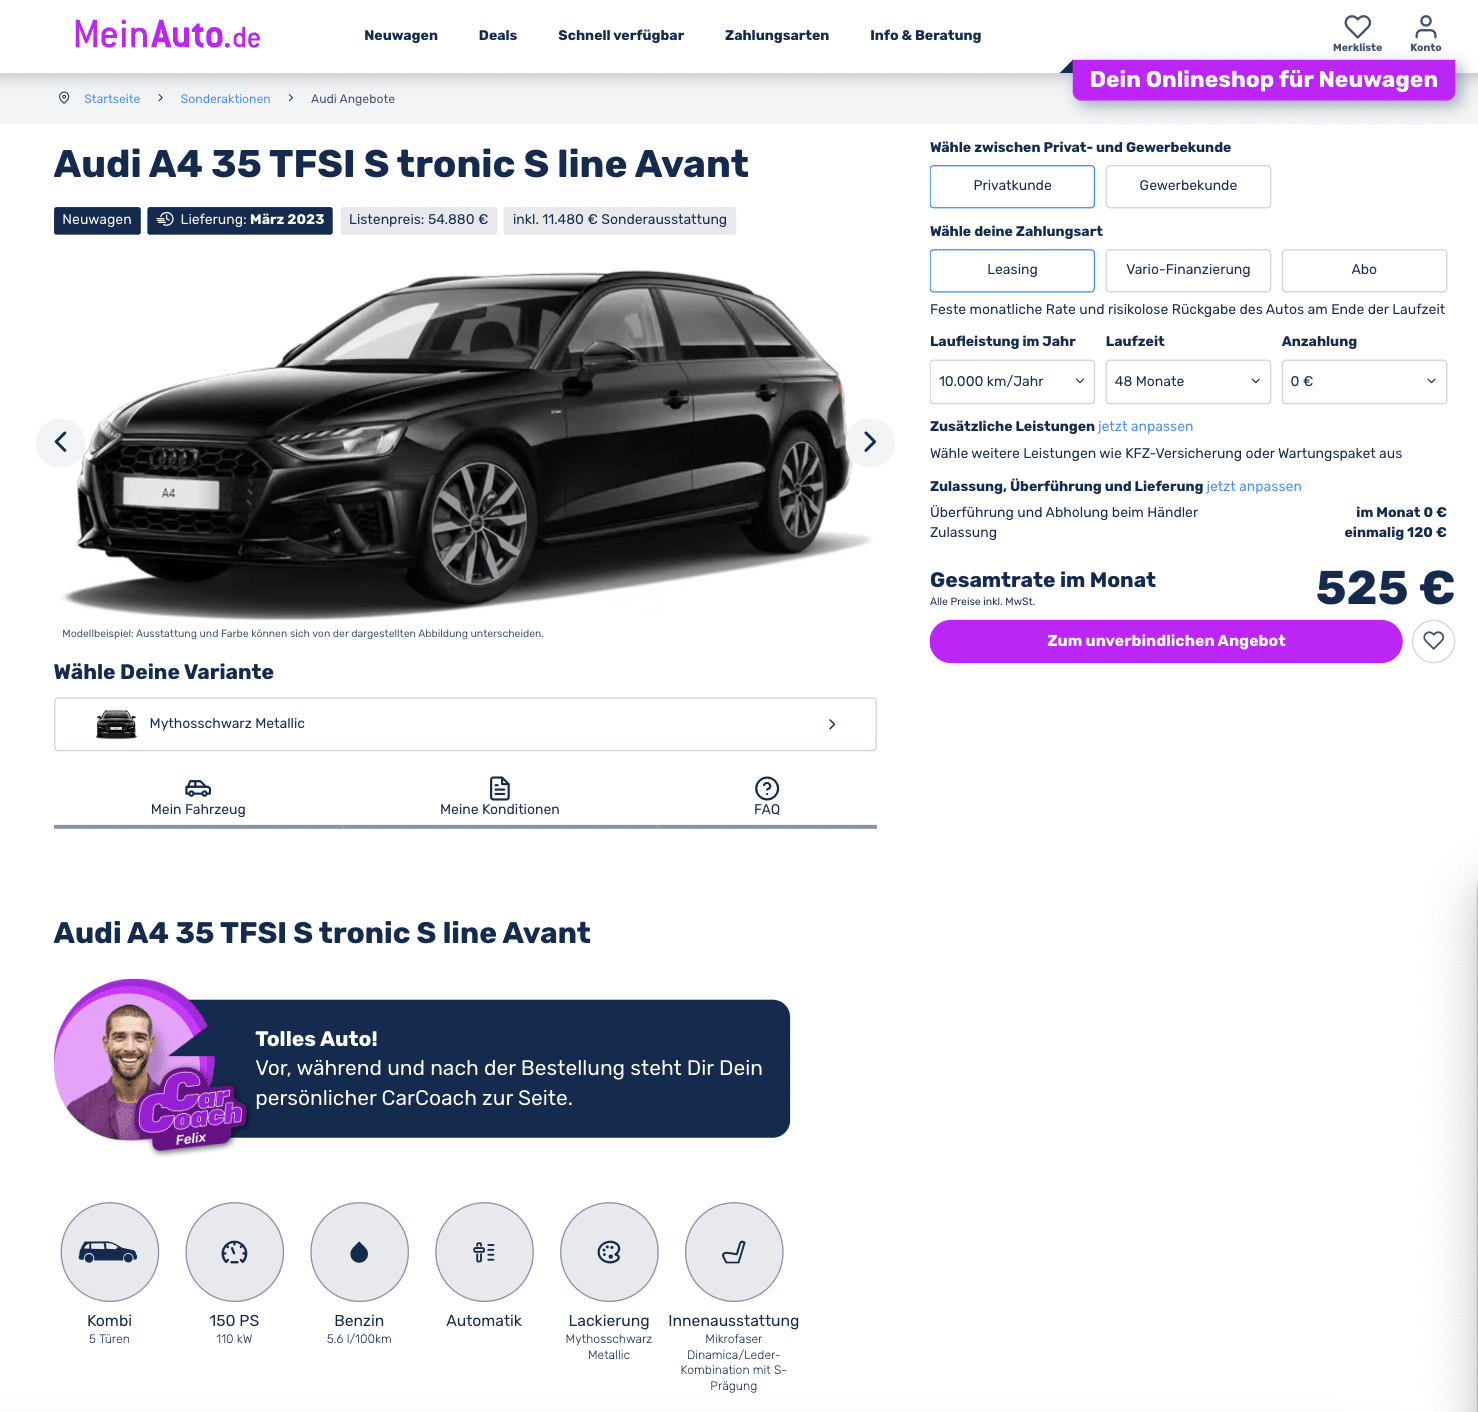The height and width of the screenshot is (1412, 1478).
Task: Select Gewerbekunde customer type
Action: (x=1188, y=186)
